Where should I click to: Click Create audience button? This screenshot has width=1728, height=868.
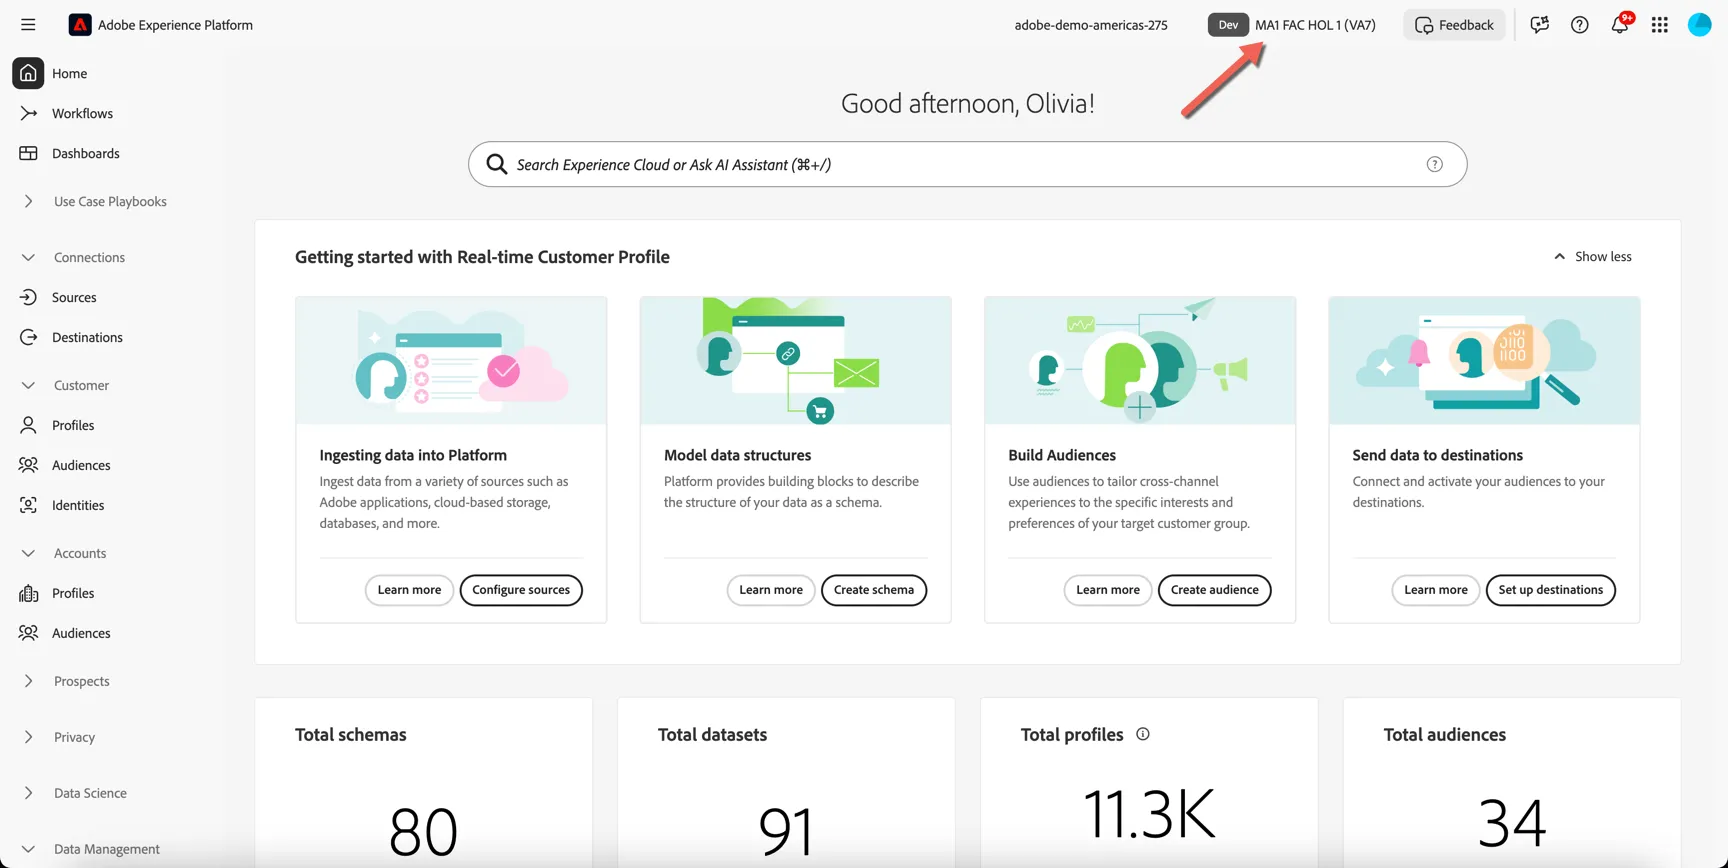click(x=1215, y=590)
